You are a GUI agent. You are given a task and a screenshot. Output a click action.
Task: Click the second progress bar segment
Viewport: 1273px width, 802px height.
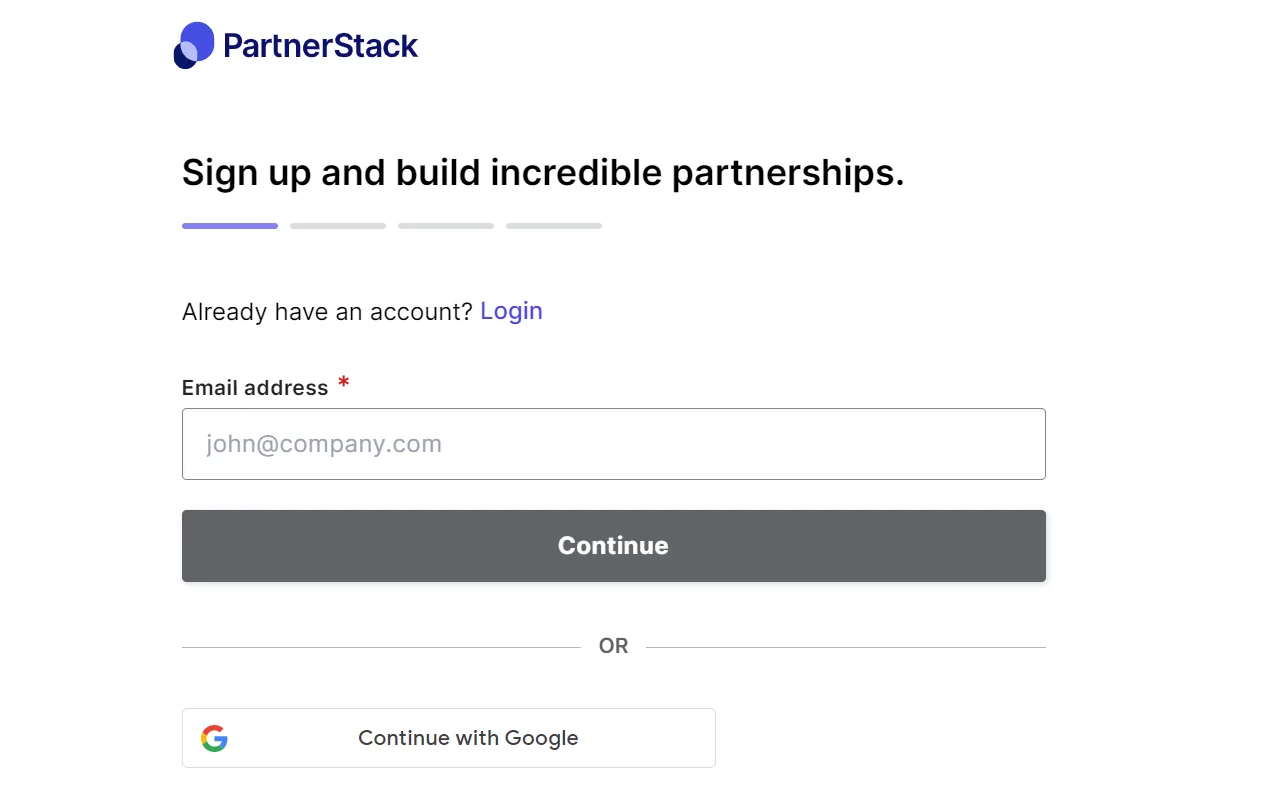coord(337,225)
